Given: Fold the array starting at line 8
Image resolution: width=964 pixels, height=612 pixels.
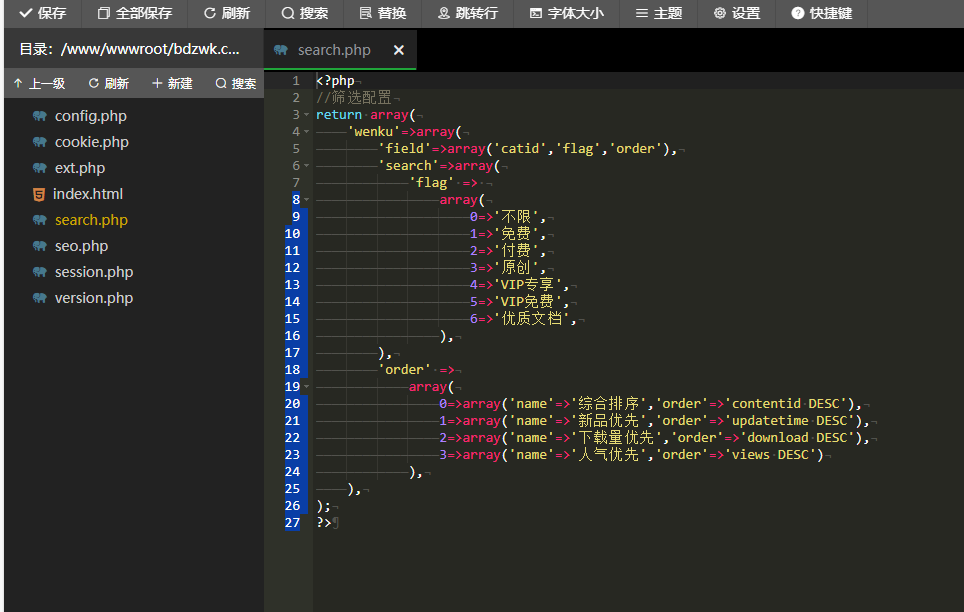Looking at the screenshot, I should [305, 199].
